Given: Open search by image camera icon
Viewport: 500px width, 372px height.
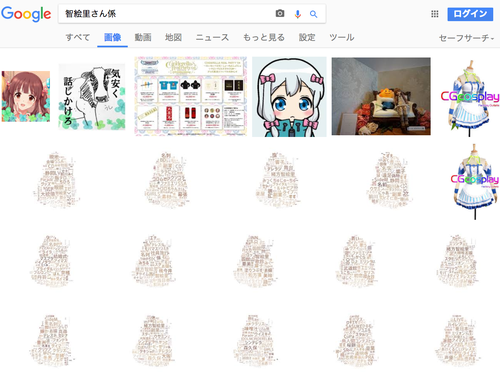Looking at the screenshot, I should tap(280, 14).
